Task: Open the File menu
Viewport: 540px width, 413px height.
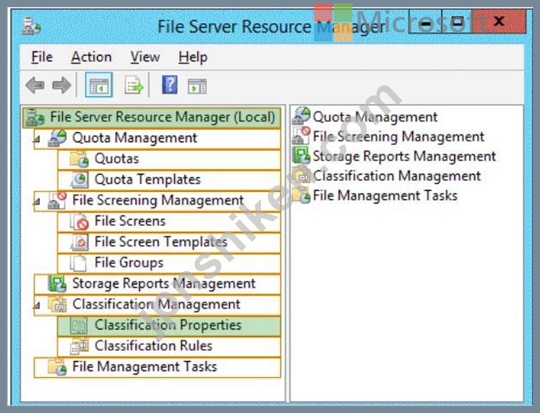Action: 42,57
